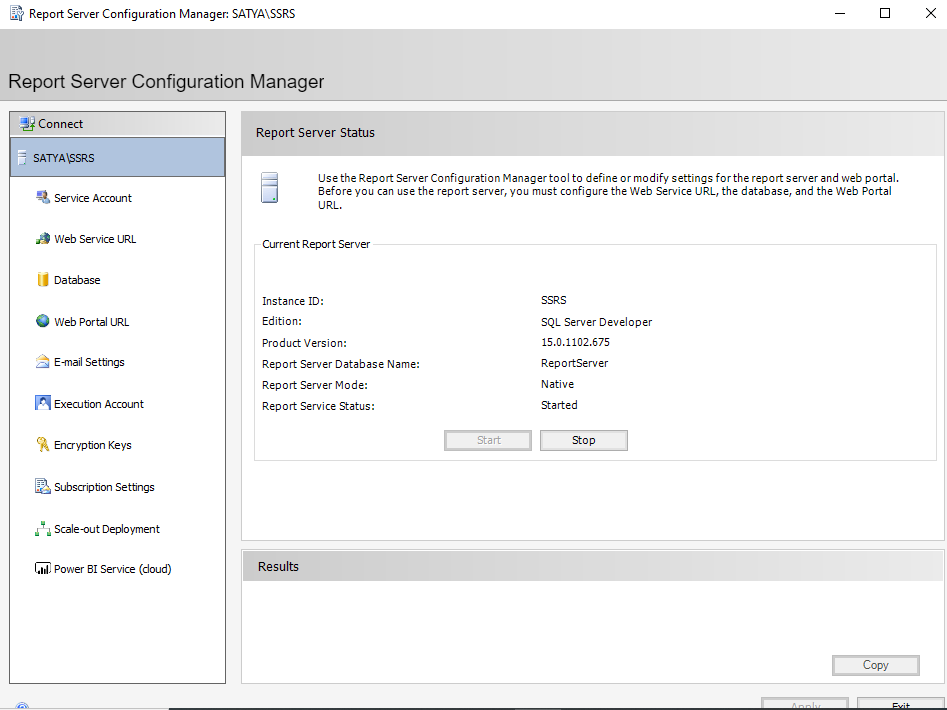Select the SATYA\SSRS server node

pos(64,158)
